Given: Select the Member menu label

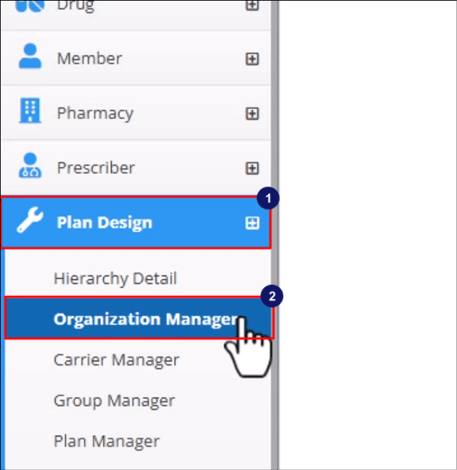Looking at the screenshot, I should click(x=89, y=58).
